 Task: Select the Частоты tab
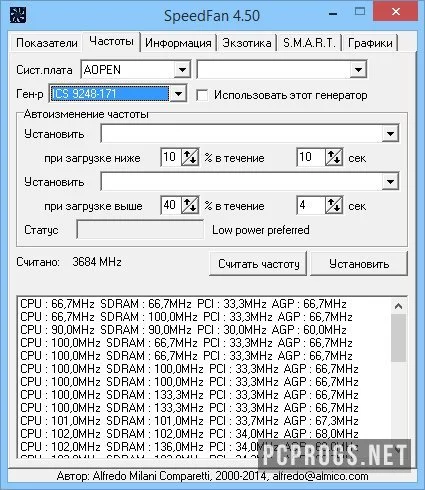click(x=111, y=41)
